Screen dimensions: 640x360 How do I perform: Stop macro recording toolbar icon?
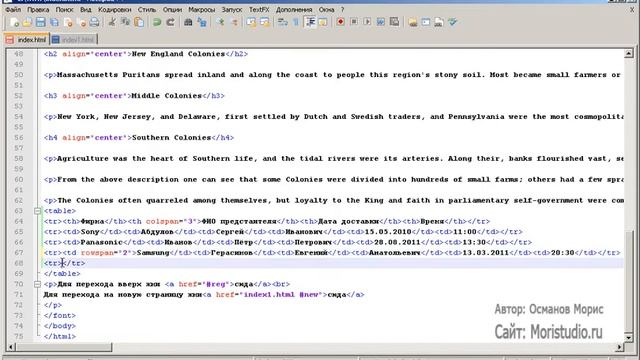tap(354, 22)
